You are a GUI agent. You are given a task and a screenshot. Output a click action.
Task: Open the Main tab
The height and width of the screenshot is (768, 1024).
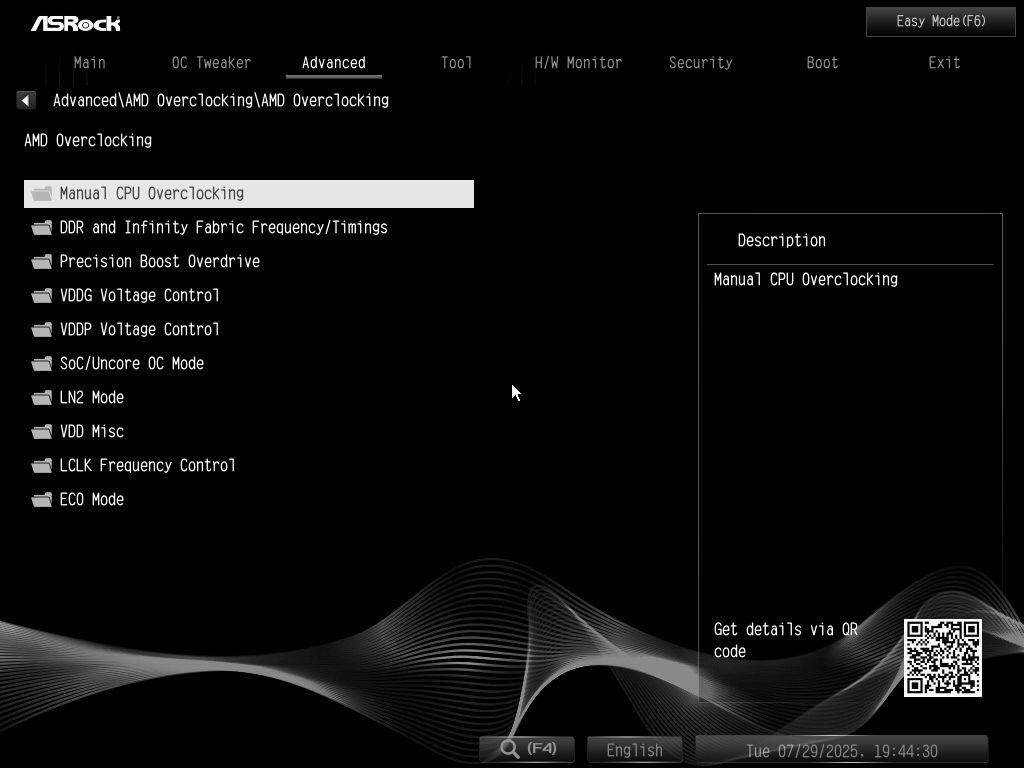coord(89,63)
